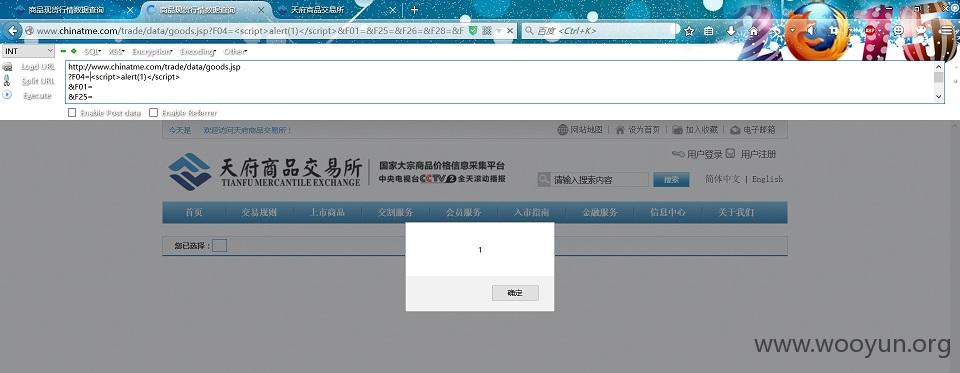Screen dimensions: 960x373
Task: Enable Referrer checkbox
Action: click(x=154, y=113)
